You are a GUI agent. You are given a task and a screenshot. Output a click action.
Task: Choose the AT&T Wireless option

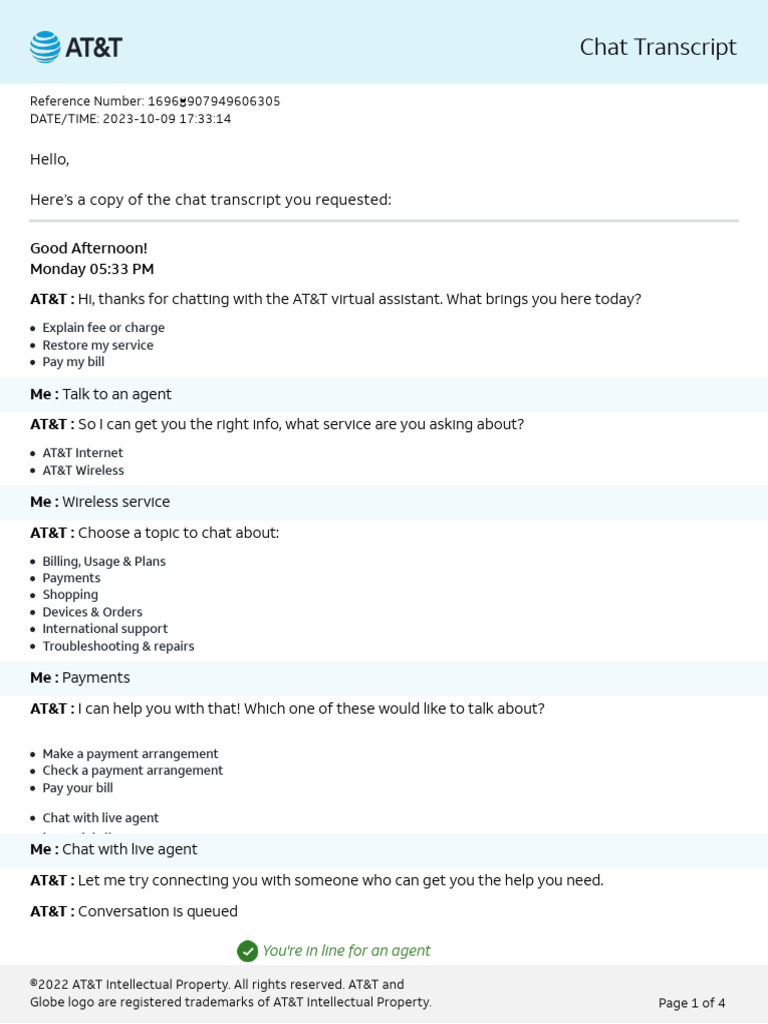coord(83,470)
